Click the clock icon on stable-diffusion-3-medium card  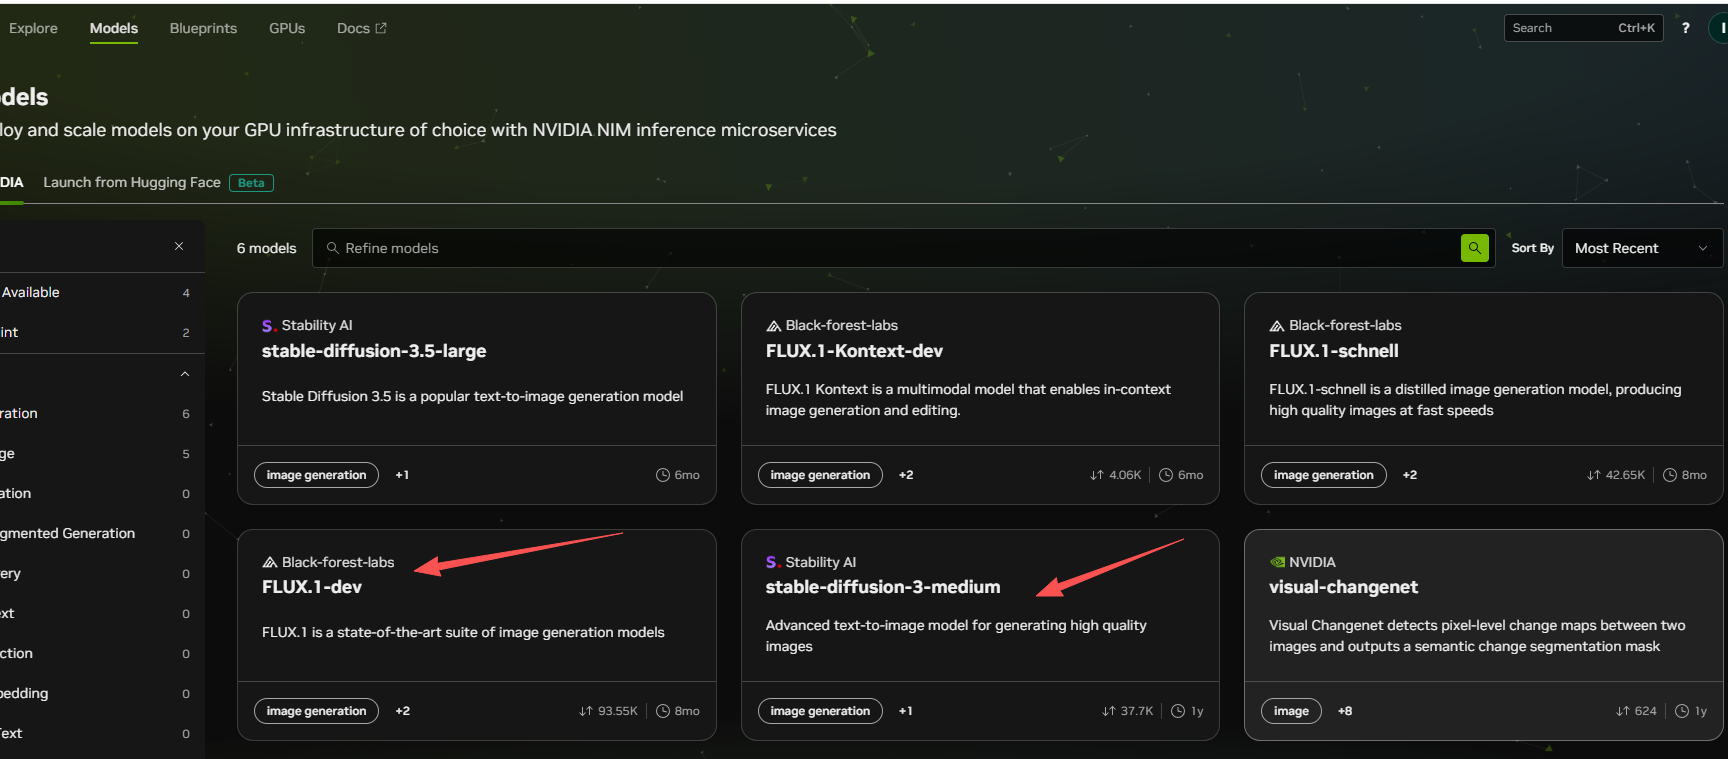pyautogui.click(x=1178, y=711)
